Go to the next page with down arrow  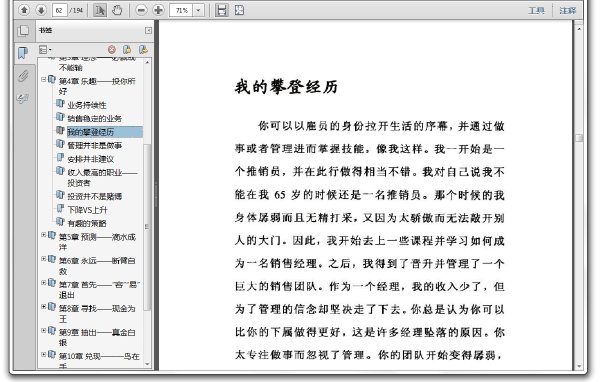[41, 10]
